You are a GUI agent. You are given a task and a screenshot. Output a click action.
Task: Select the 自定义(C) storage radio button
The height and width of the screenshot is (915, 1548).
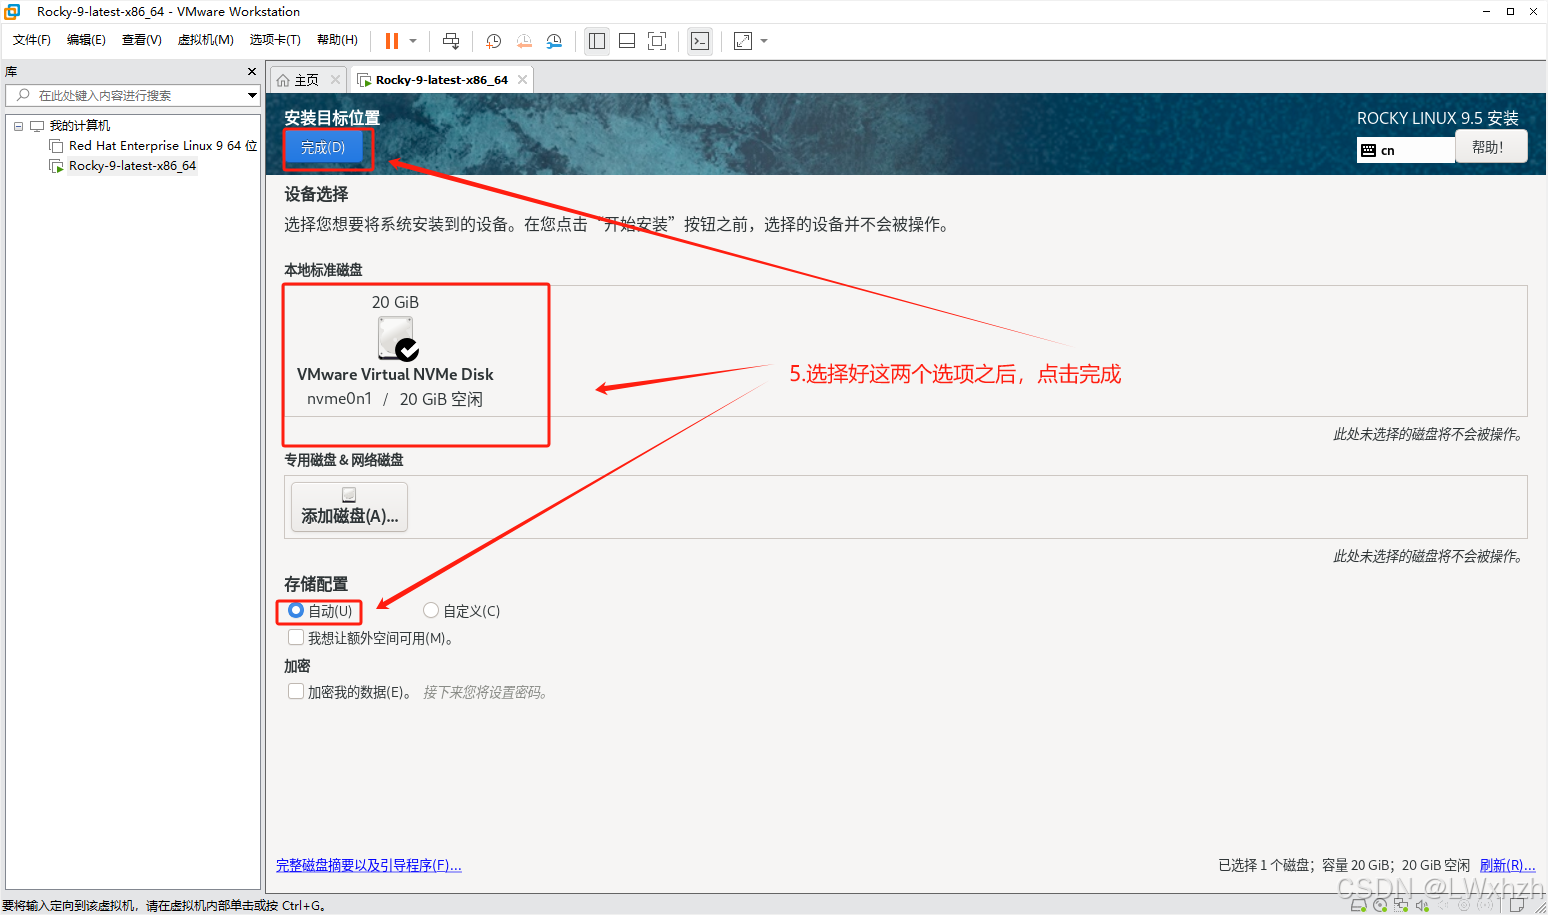point(431,610)
